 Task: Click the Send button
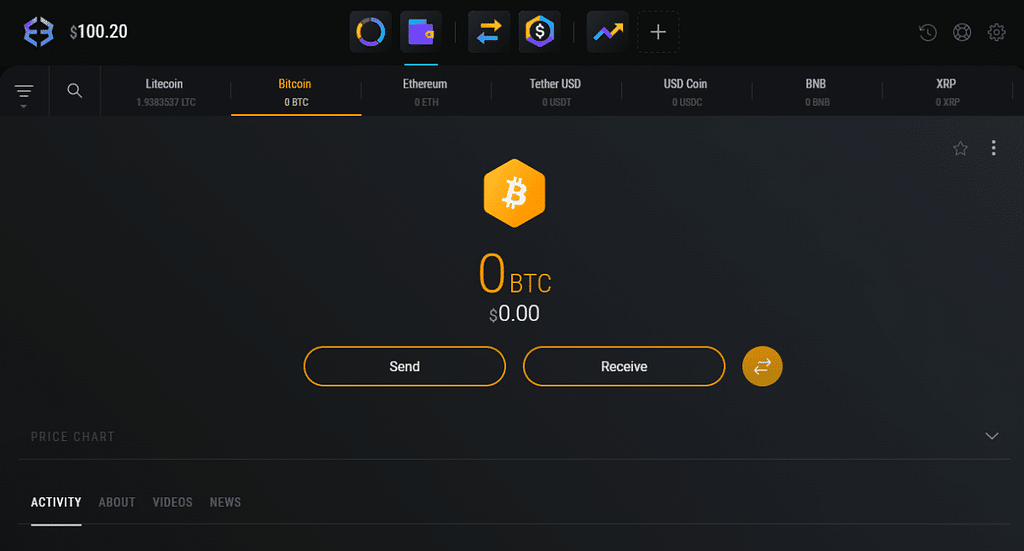(404, 366)
